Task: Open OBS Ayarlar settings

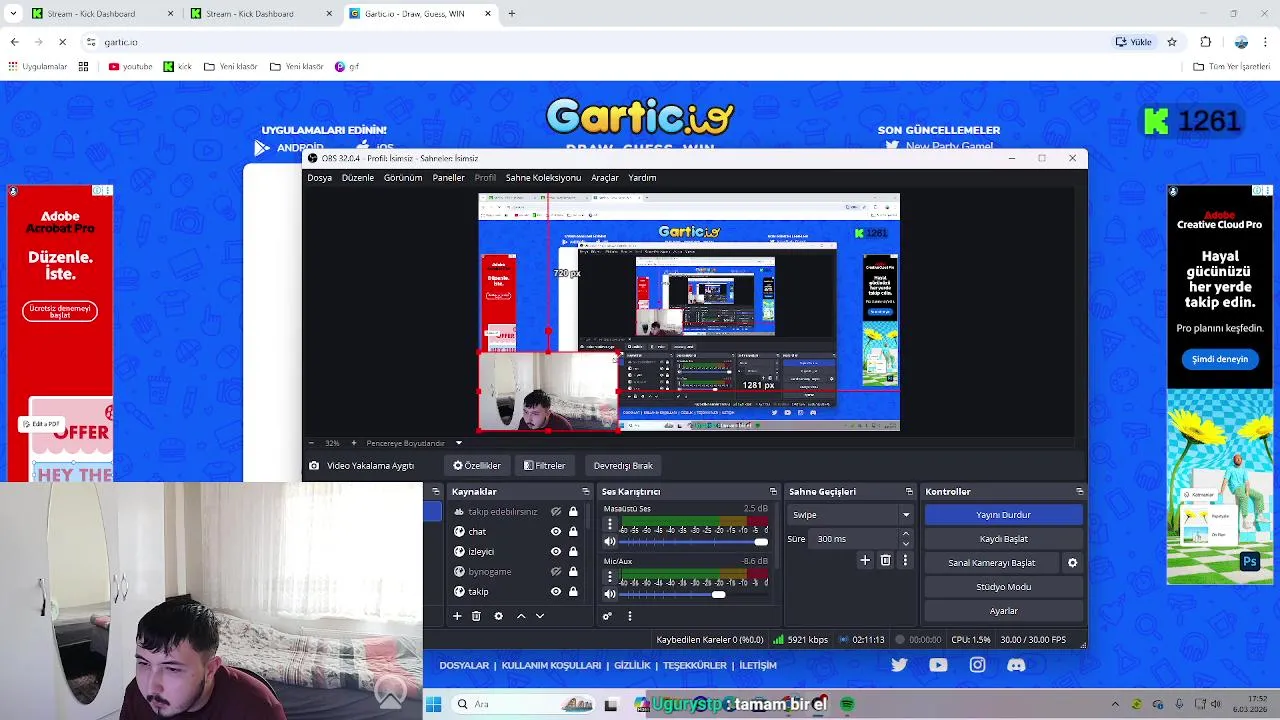Action: 1003,611
